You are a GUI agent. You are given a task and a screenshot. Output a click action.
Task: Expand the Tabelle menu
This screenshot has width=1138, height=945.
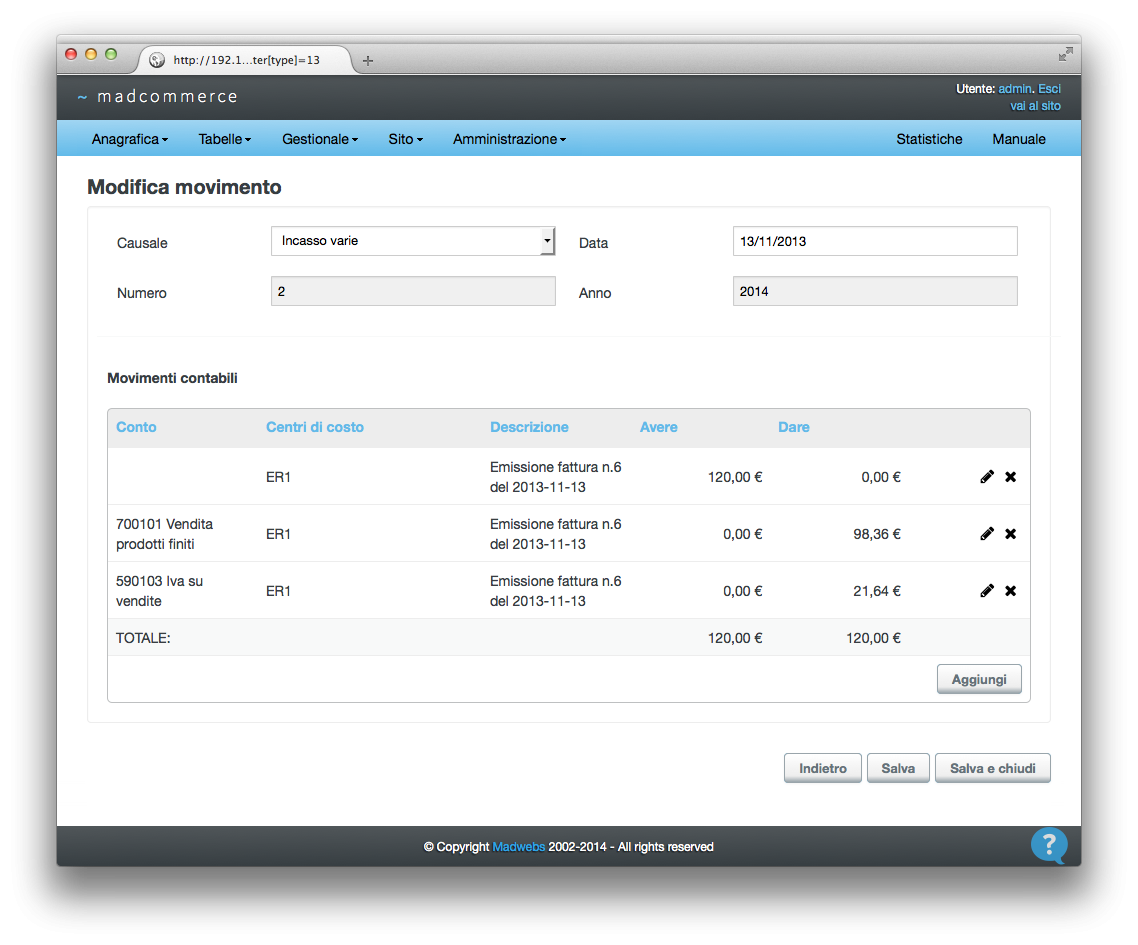224,139
